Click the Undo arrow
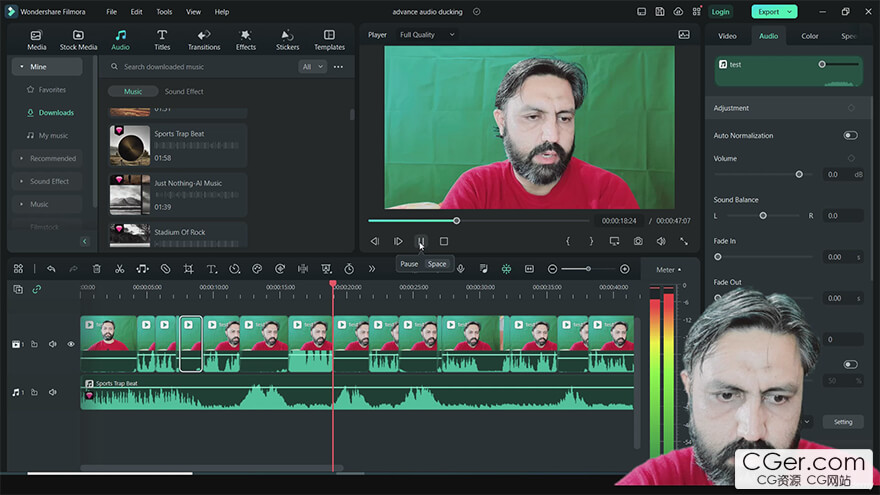Viewport: 880px width, 495px height. (51, 269)
